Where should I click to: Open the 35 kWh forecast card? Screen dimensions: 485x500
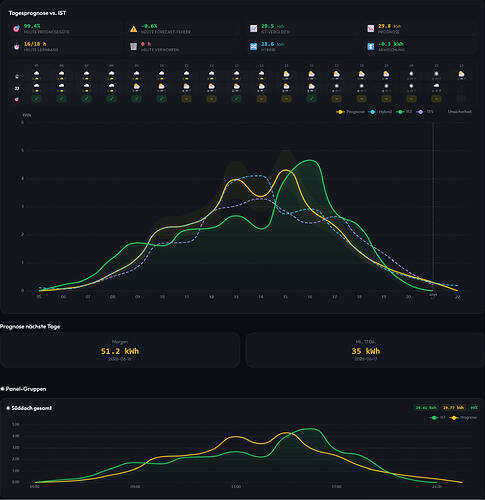tap(365, 350)
